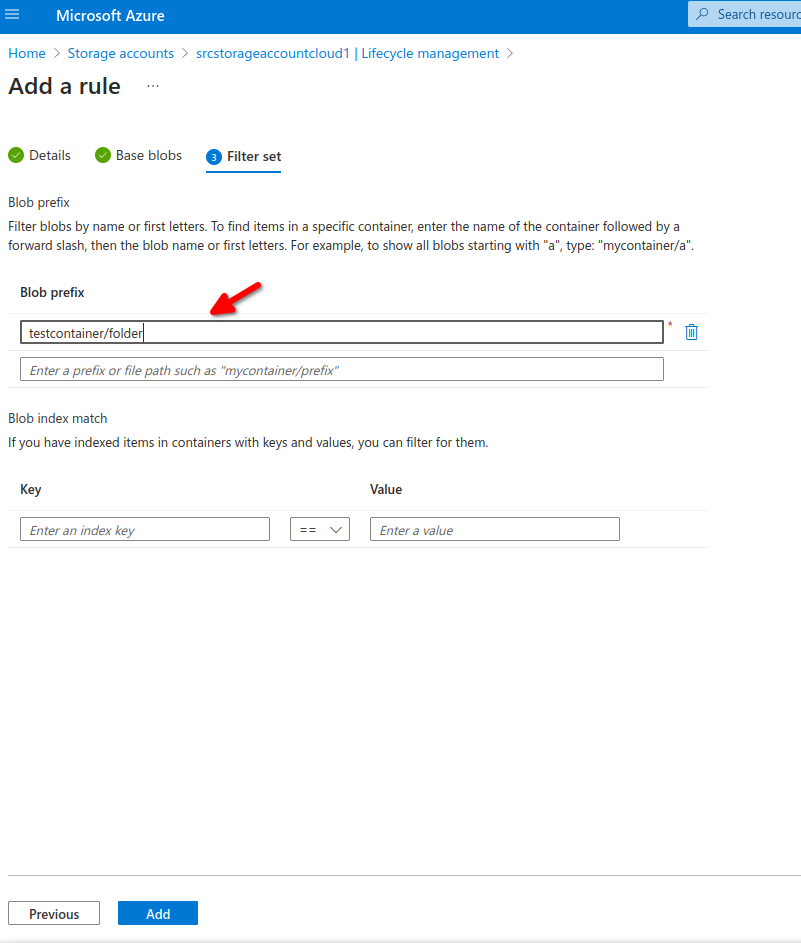Click the green checkmark beside Details
This screenshot has width=801, height=943.
pos(16,155)
